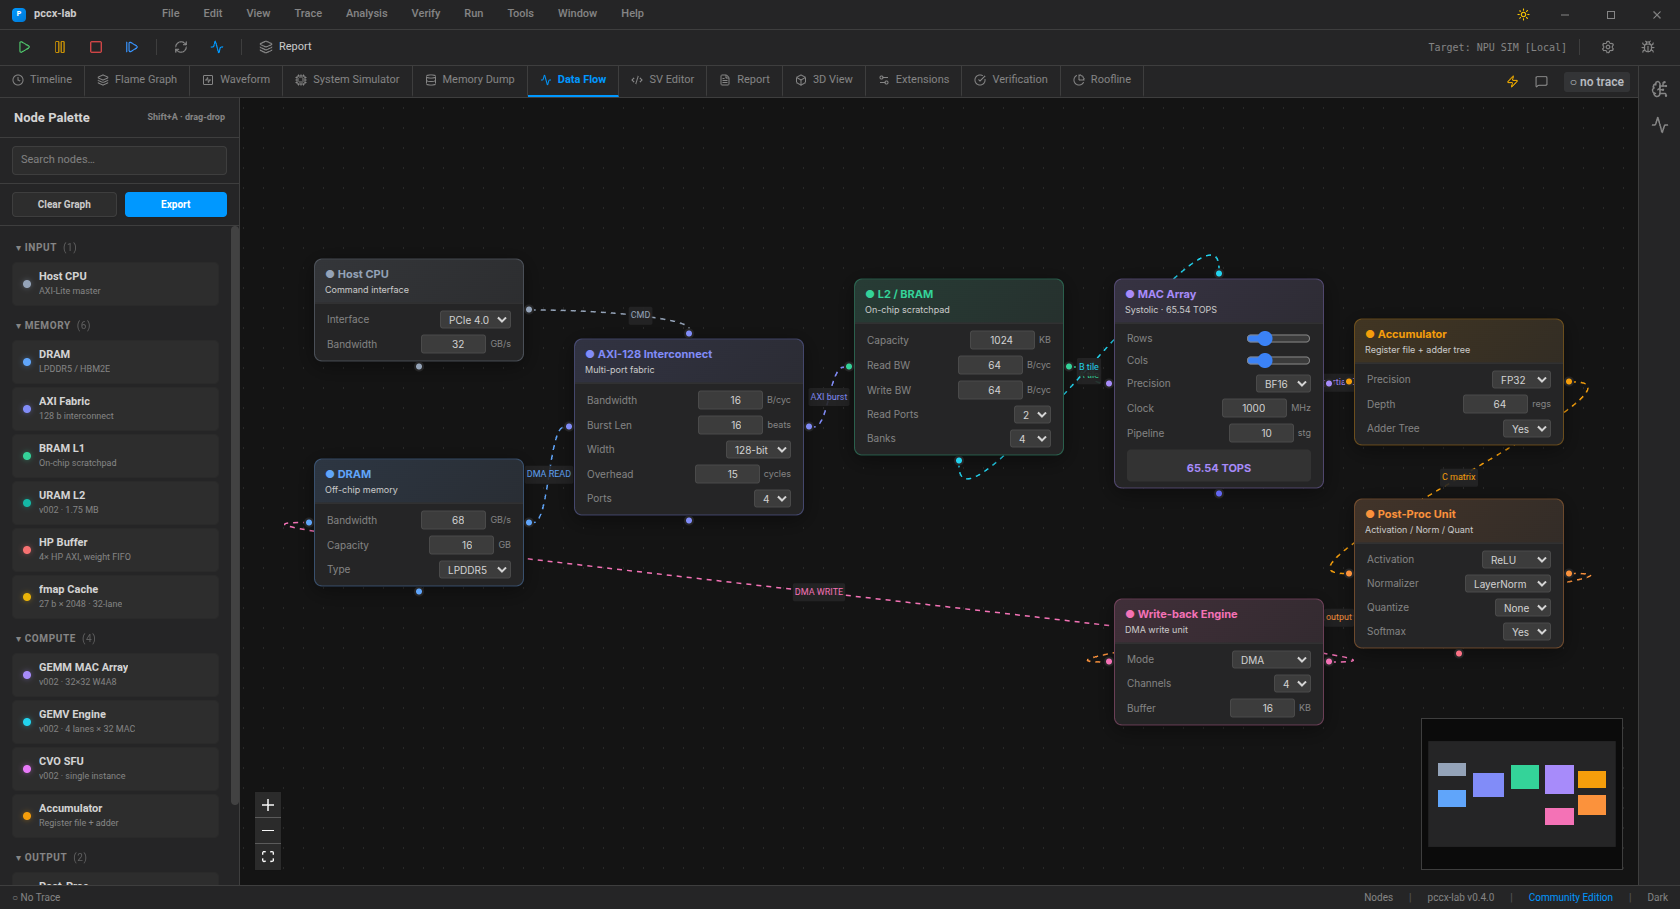Click the Reload circular-arrows icon in toolbar

tap(181, 47)
